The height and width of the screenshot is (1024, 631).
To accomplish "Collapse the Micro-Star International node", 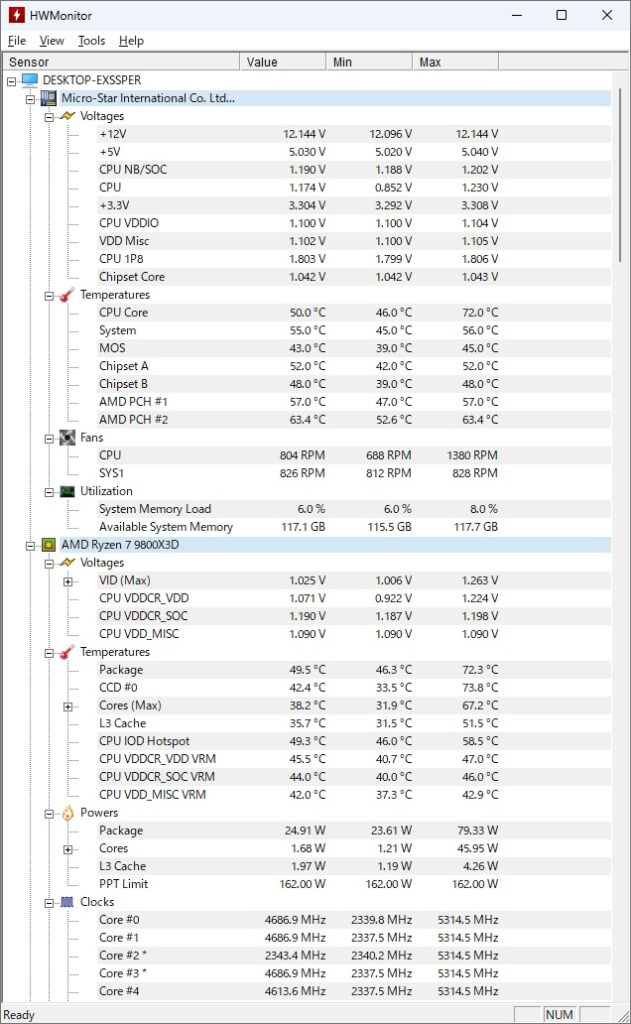I will pyautogui.click(x=30, y=99).
